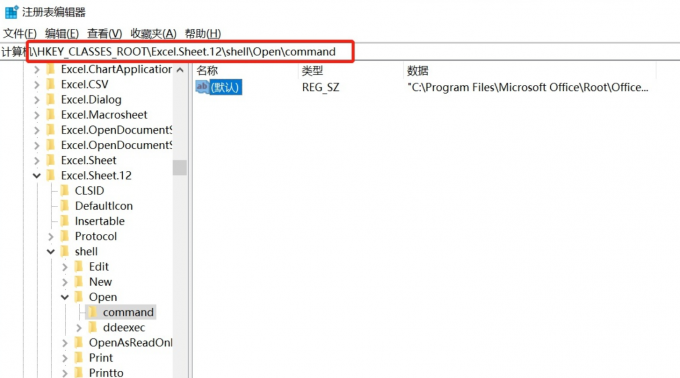Select the CLSID key label
Screen dimensions: 680x378
click(x=89, y=191)
